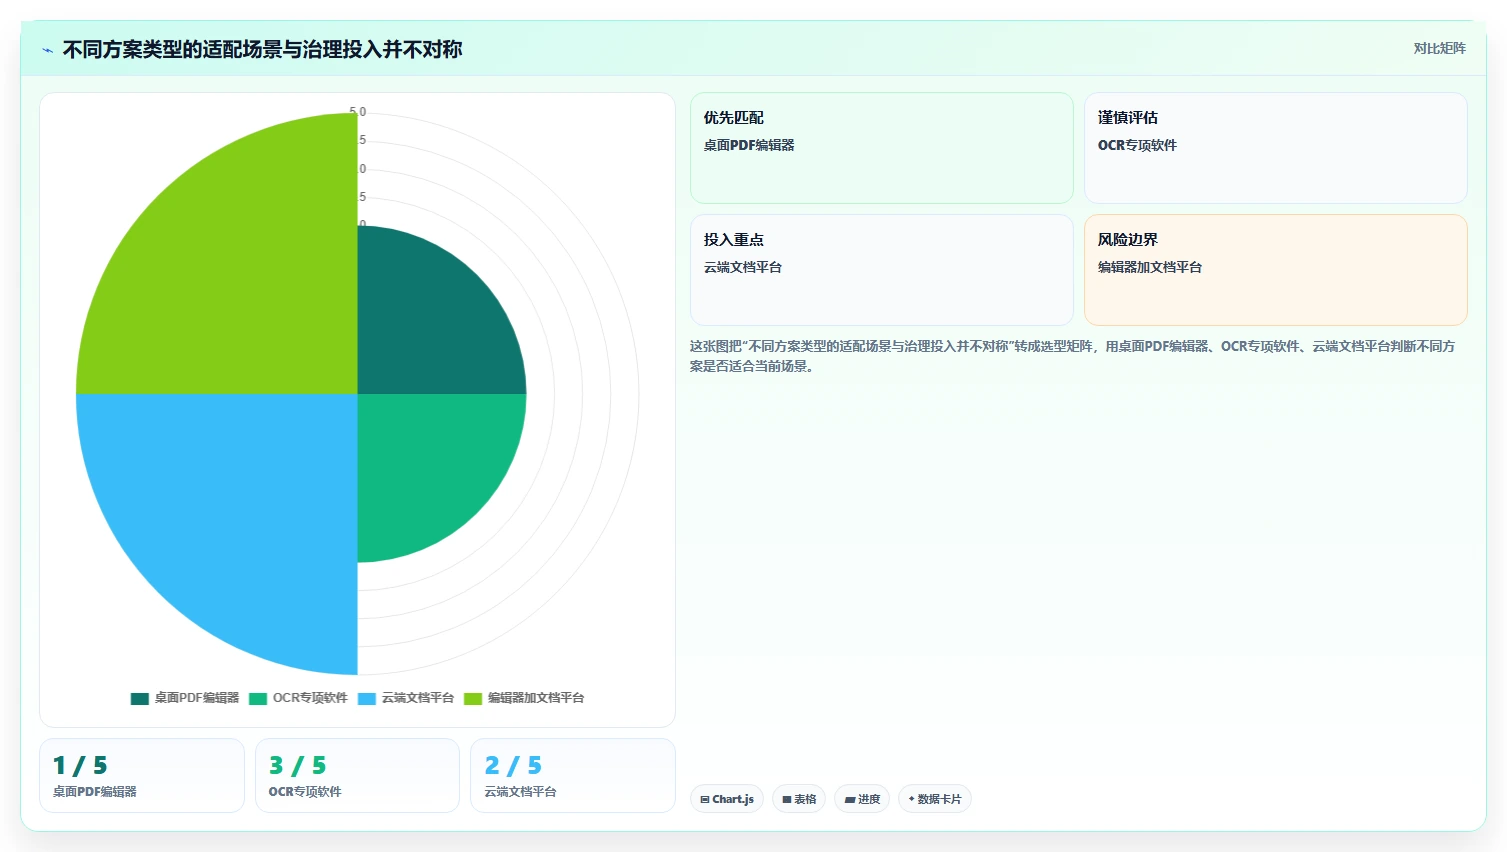Select the 2 / 5 云端文档平台 stat card
The height and width of the screenshot is (852, 1507).
coord(573,776)
